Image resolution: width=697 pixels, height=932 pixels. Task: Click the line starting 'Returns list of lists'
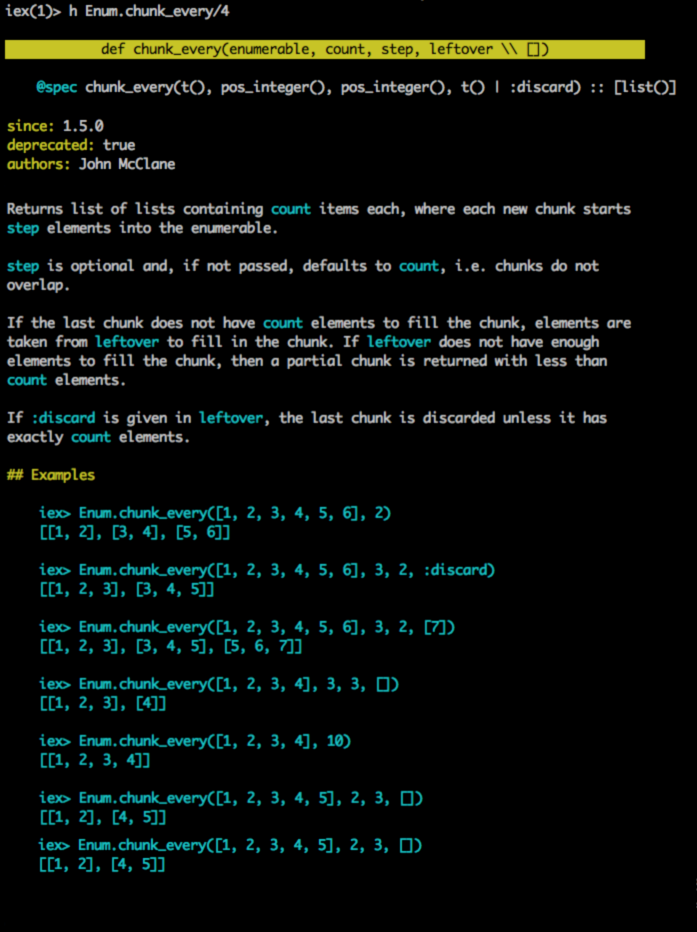coord(318,209)
